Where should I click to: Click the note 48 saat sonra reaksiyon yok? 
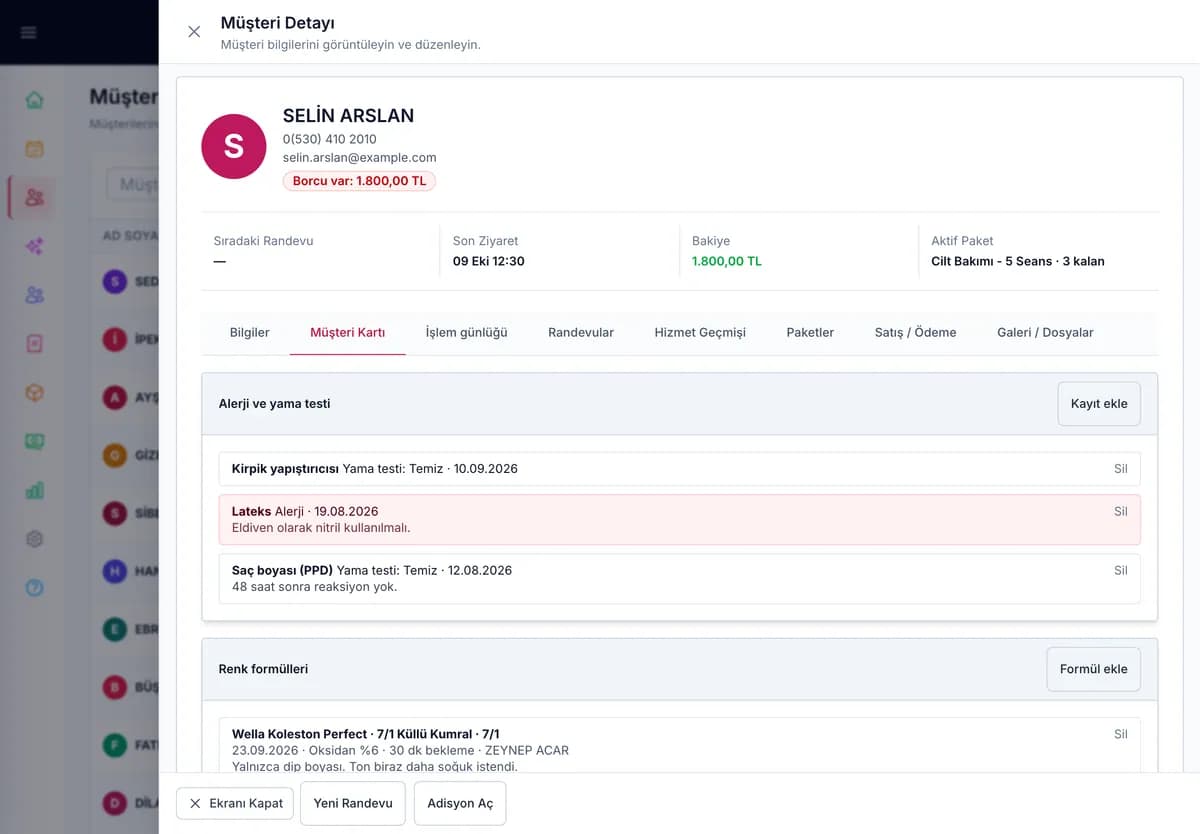coord(315,586)
